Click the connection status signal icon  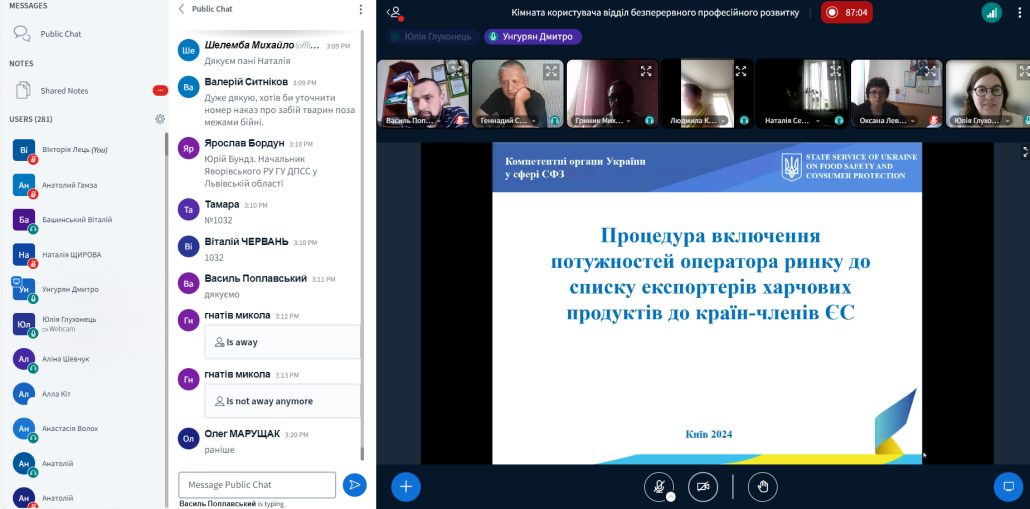pyautogui.click(x=991, y=12)
